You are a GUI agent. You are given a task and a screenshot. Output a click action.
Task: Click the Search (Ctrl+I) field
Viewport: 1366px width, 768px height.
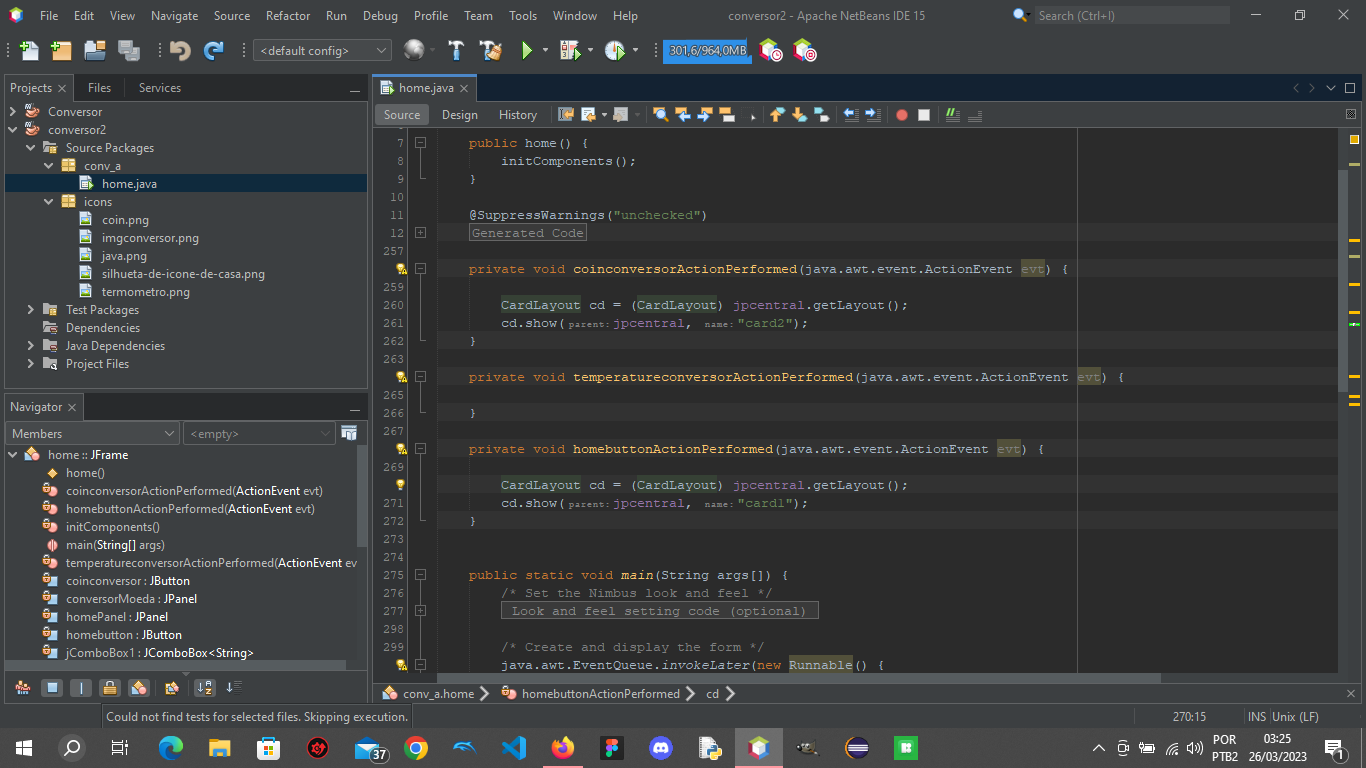[1131, 15]
